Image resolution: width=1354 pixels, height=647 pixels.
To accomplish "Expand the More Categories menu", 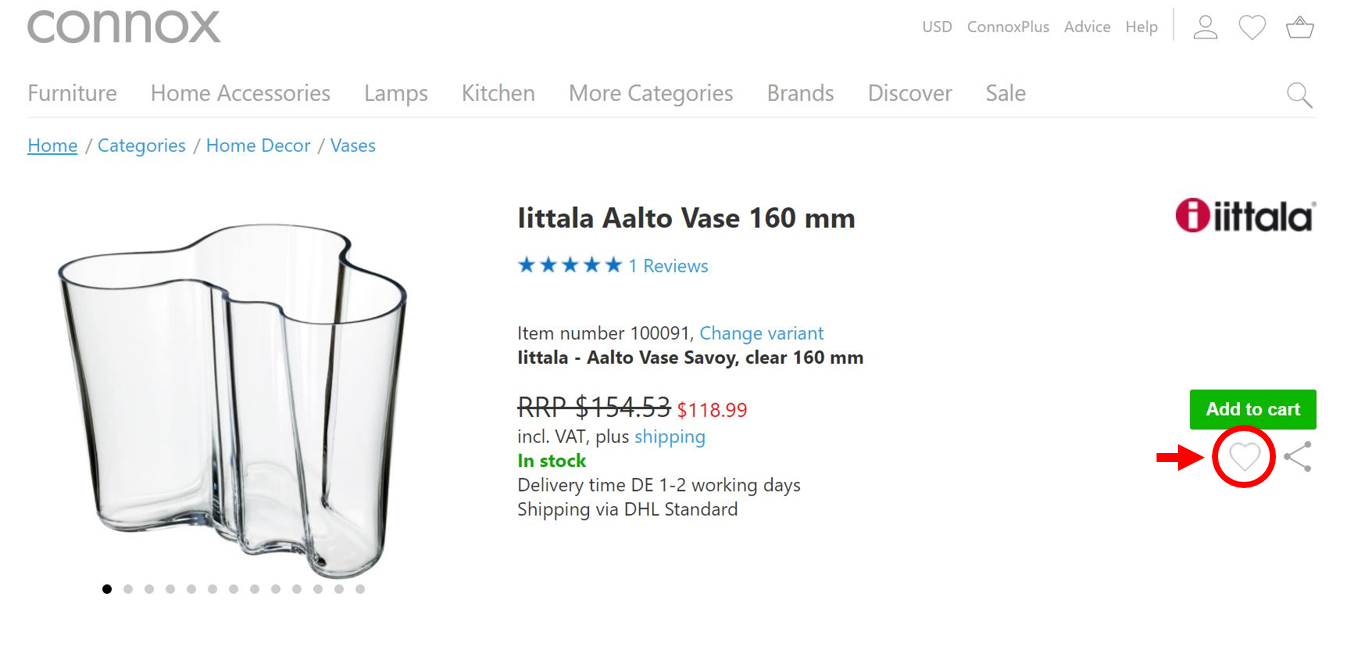I will click(x=650, y=93).
